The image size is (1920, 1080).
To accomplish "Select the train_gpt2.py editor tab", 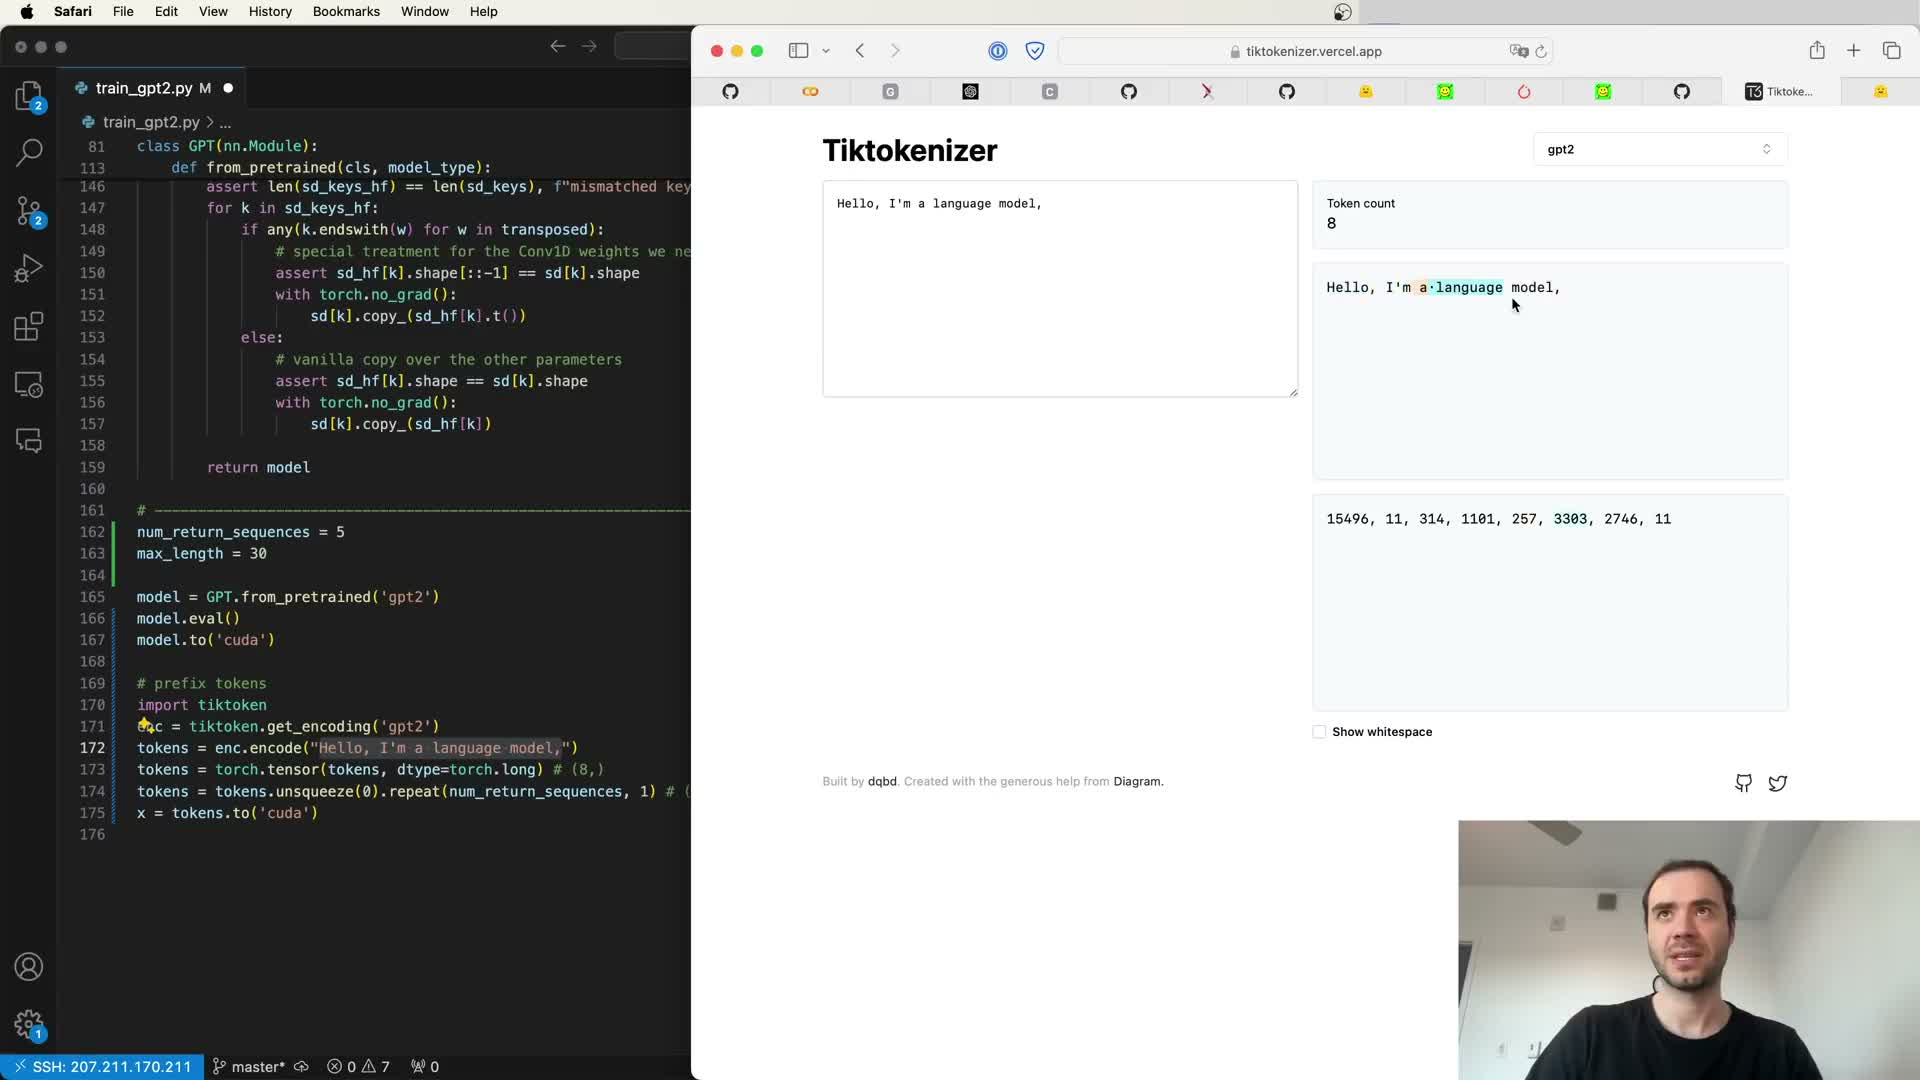I will (144, 88).
